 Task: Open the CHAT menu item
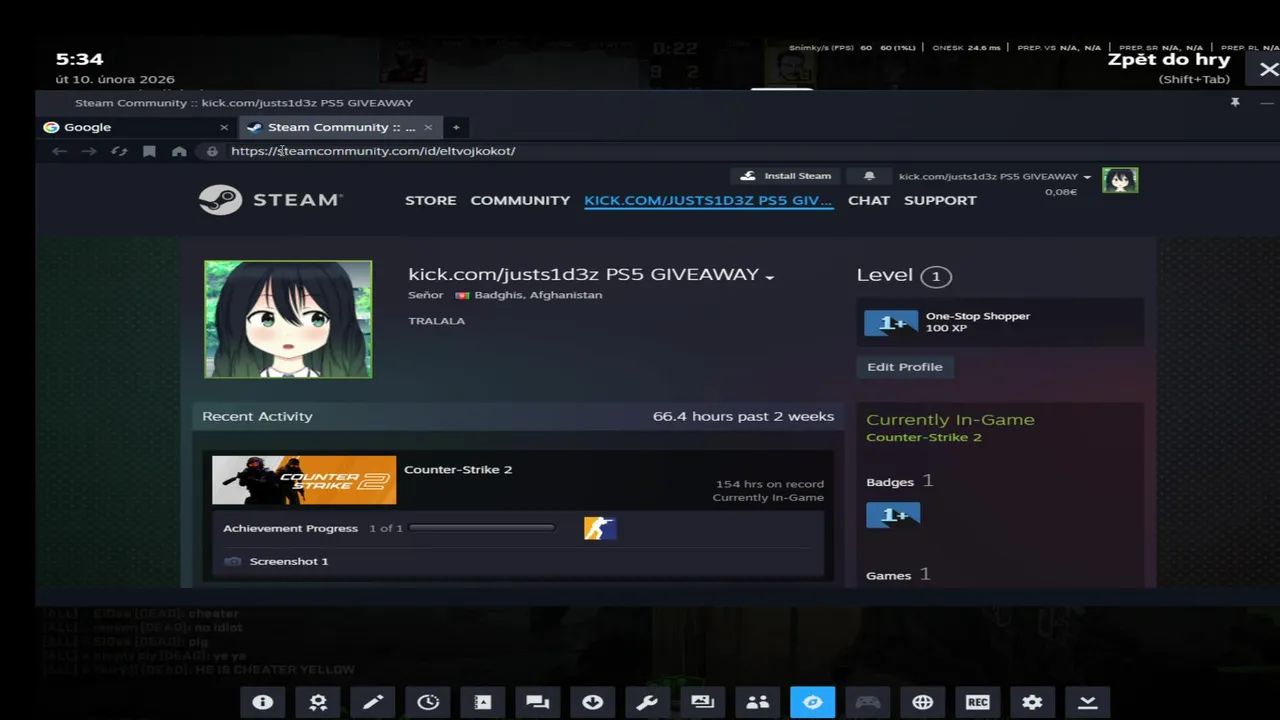(x=869, y=200)
